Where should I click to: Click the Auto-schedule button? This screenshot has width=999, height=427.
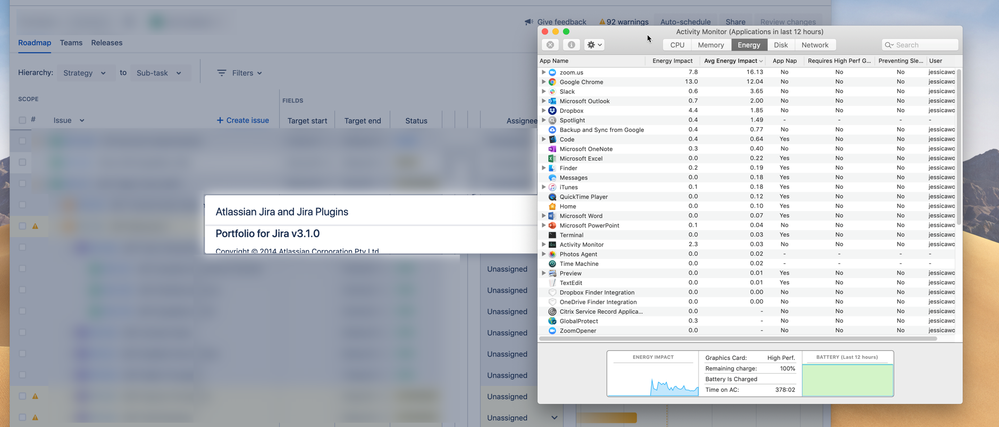coord(686,22)
